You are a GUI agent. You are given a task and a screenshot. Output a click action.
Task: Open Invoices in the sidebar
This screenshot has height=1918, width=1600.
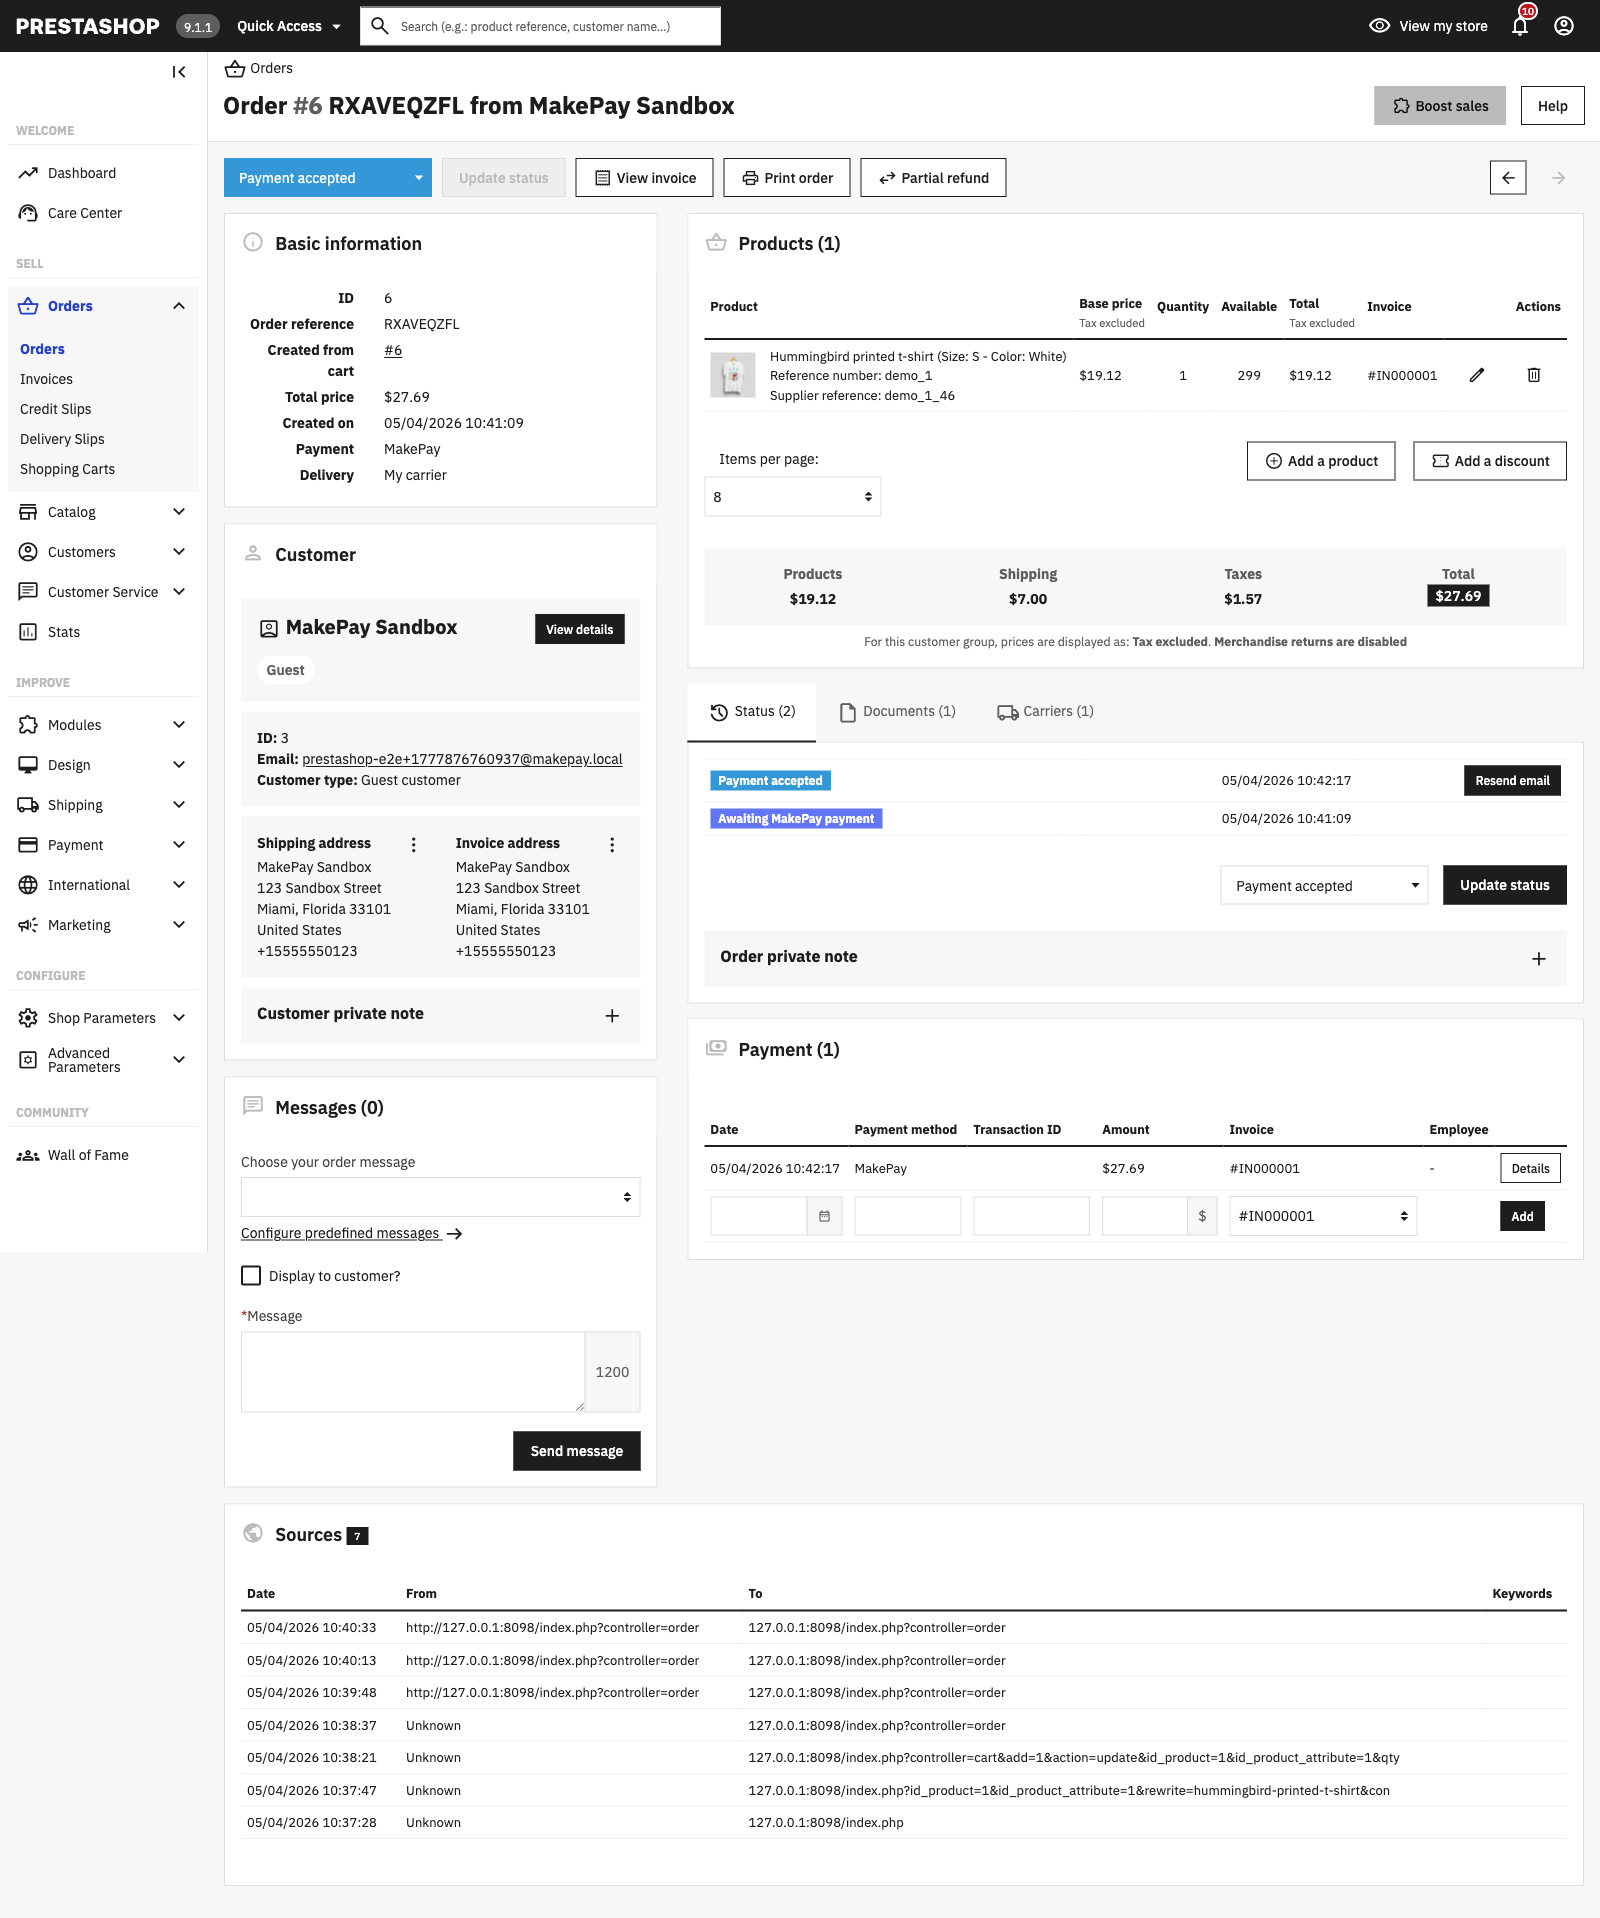pyautogui.click(x=46, y=379)
